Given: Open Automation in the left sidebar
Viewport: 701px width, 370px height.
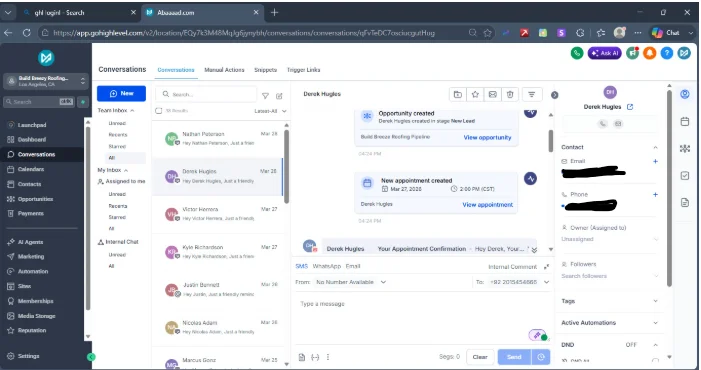Looking at the screenshot, I should pyautogui.click(x=33, y=271).
